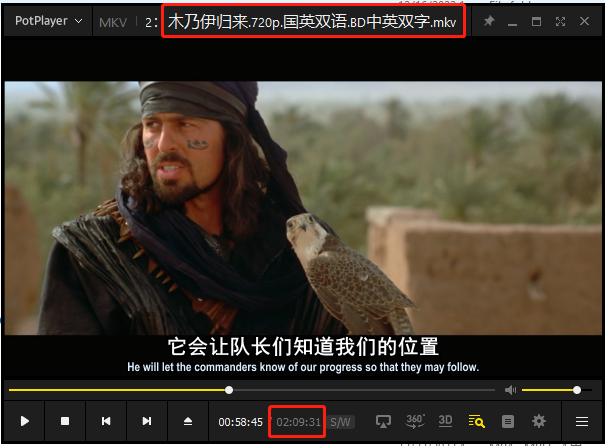Click the seek bar playback handle
The height and width of the screenshot is (446, 605).
[229, 390]
